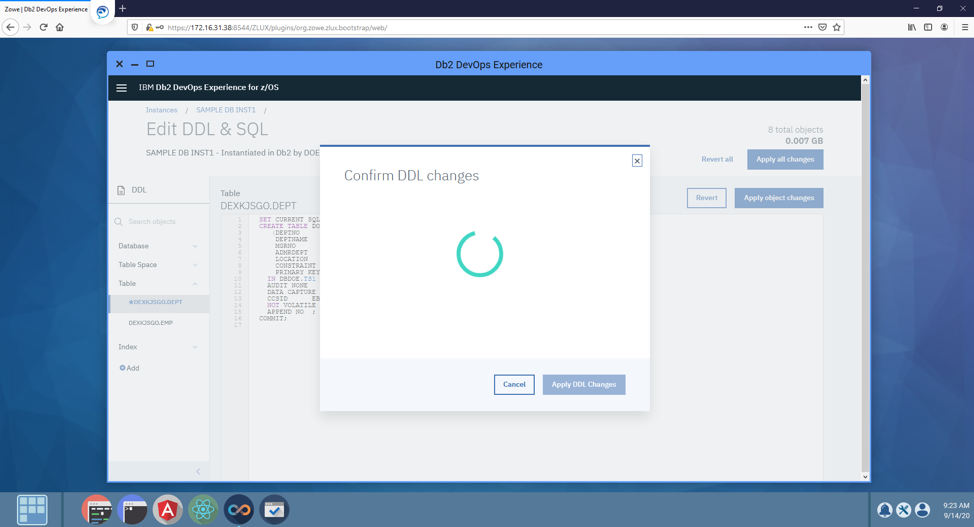Click the Revert button

coord(706,198)
